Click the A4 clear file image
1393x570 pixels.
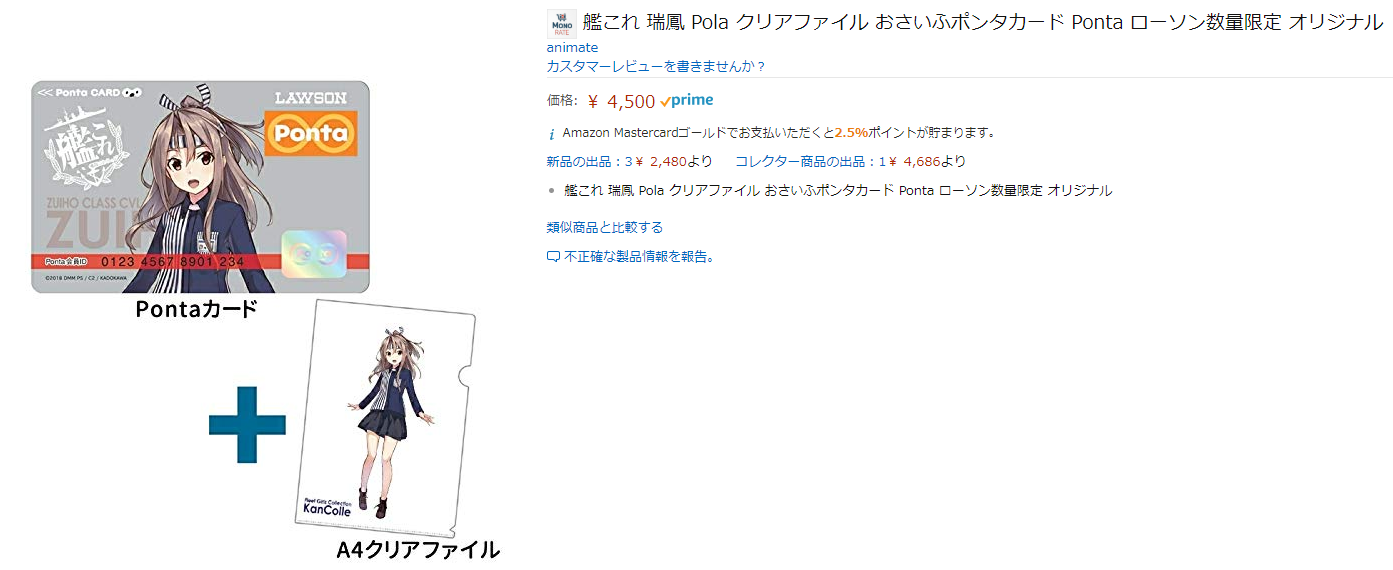[388, 420]
